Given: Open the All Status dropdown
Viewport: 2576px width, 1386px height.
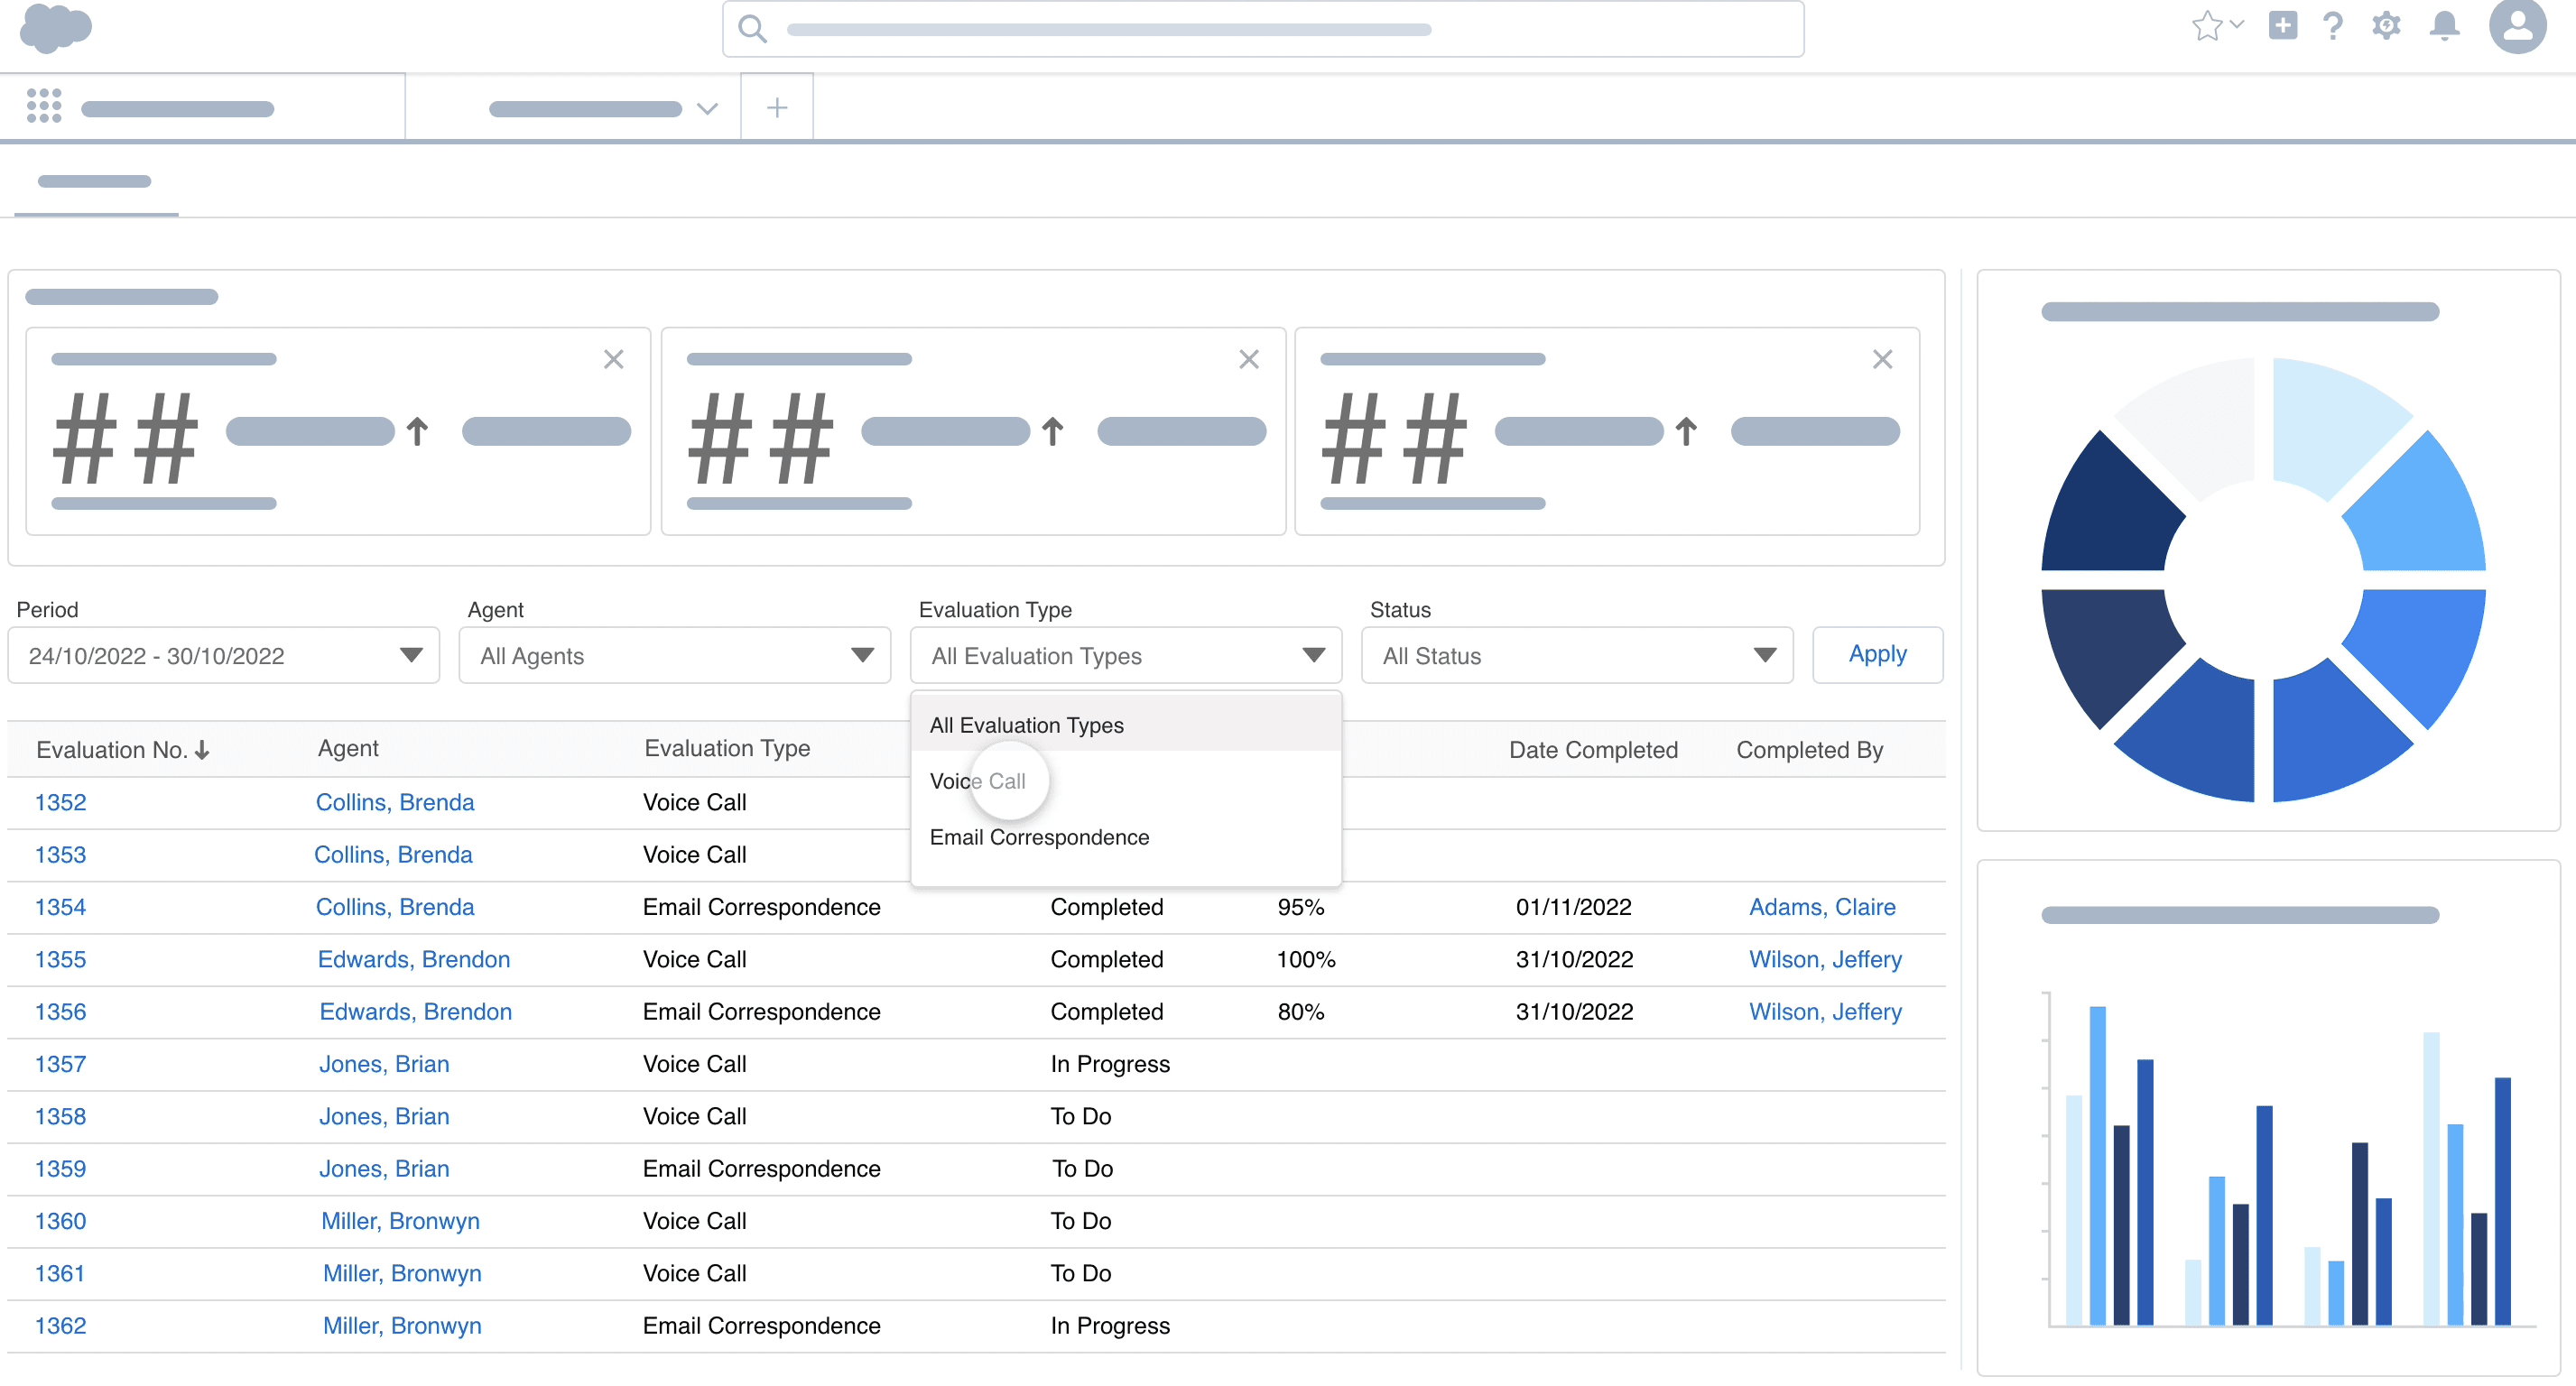Looking at the screenshot, I should point(1577,655).
